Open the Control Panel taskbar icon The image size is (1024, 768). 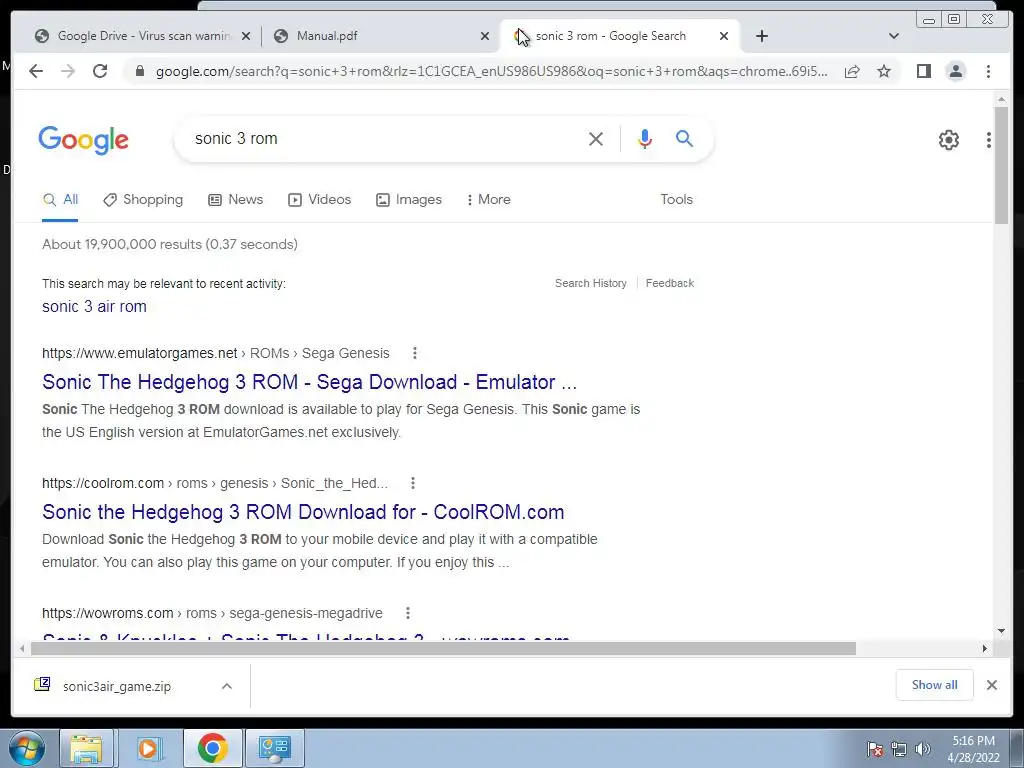point(274,748)
